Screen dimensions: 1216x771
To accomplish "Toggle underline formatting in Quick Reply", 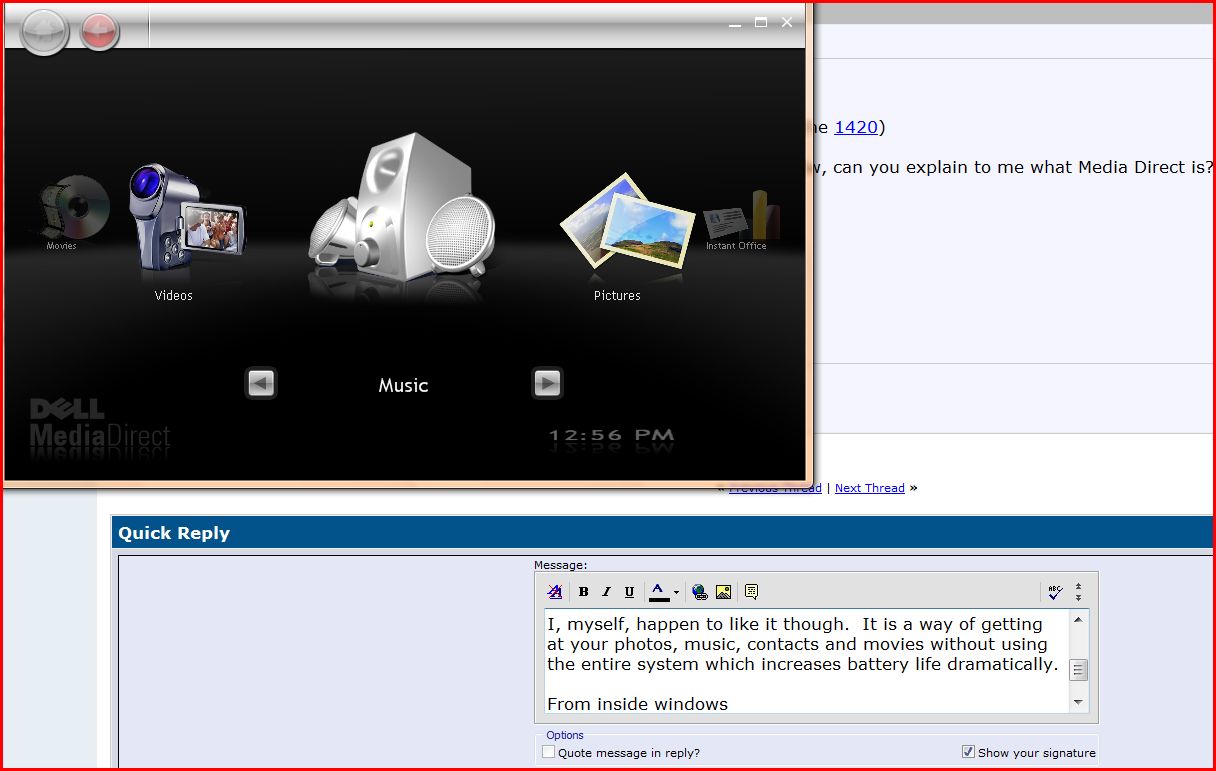I will click(x=629, y=592).
